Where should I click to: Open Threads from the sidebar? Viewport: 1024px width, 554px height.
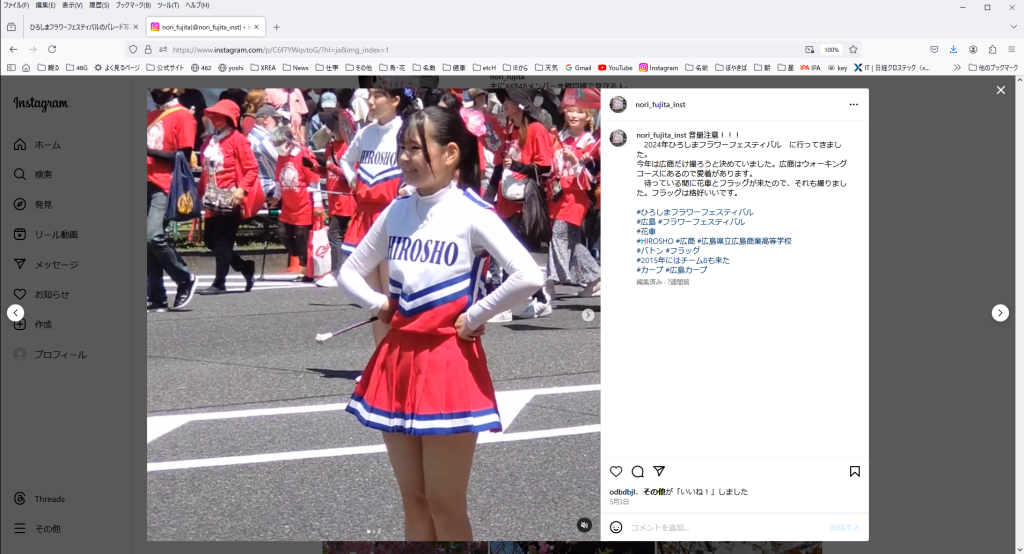[x=39, y=499]
